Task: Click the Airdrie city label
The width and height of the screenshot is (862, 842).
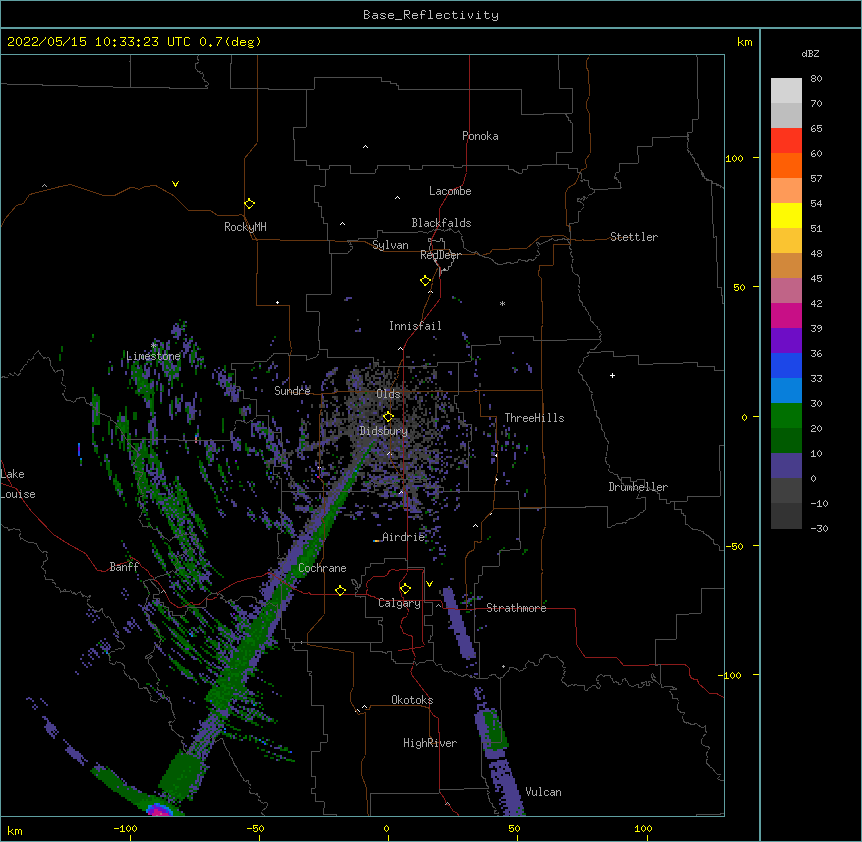Action: tap(404, 537)
